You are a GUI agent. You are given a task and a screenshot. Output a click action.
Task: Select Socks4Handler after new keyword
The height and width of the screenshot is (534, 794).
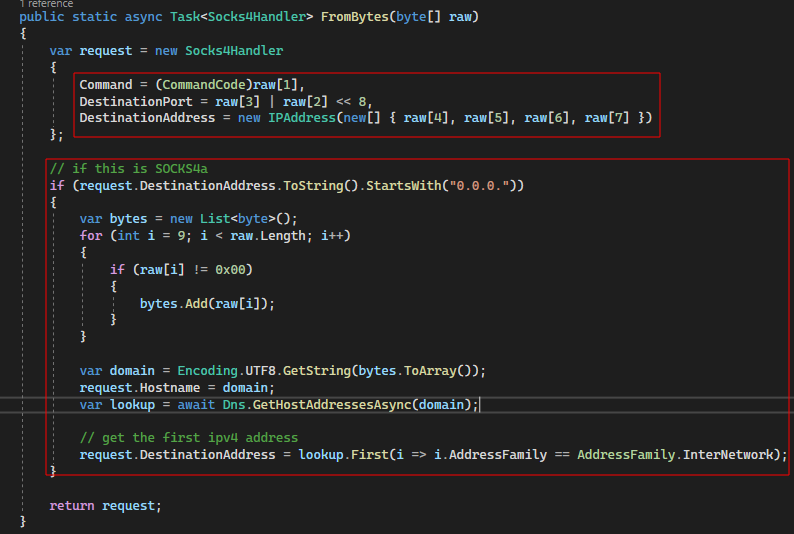click(x=234, y=51)
